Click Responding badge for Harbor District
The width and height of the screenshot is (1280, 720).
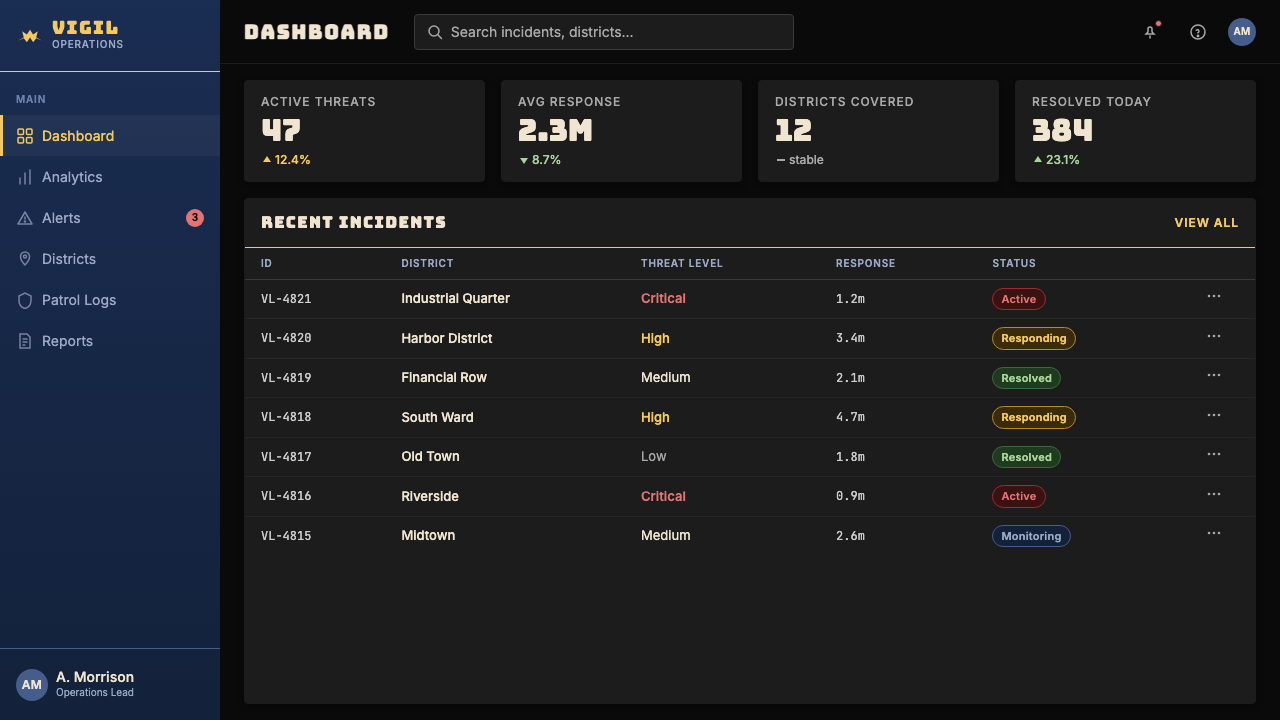click(1034, 338)
